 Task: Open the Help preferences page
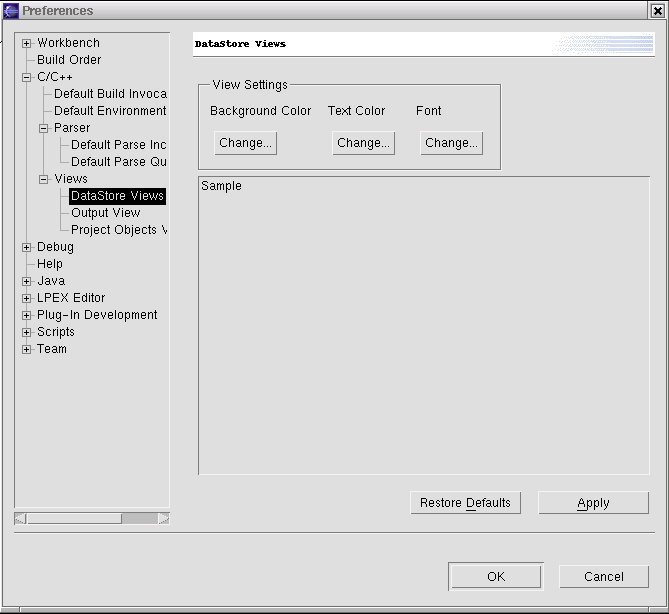[50, 264]
